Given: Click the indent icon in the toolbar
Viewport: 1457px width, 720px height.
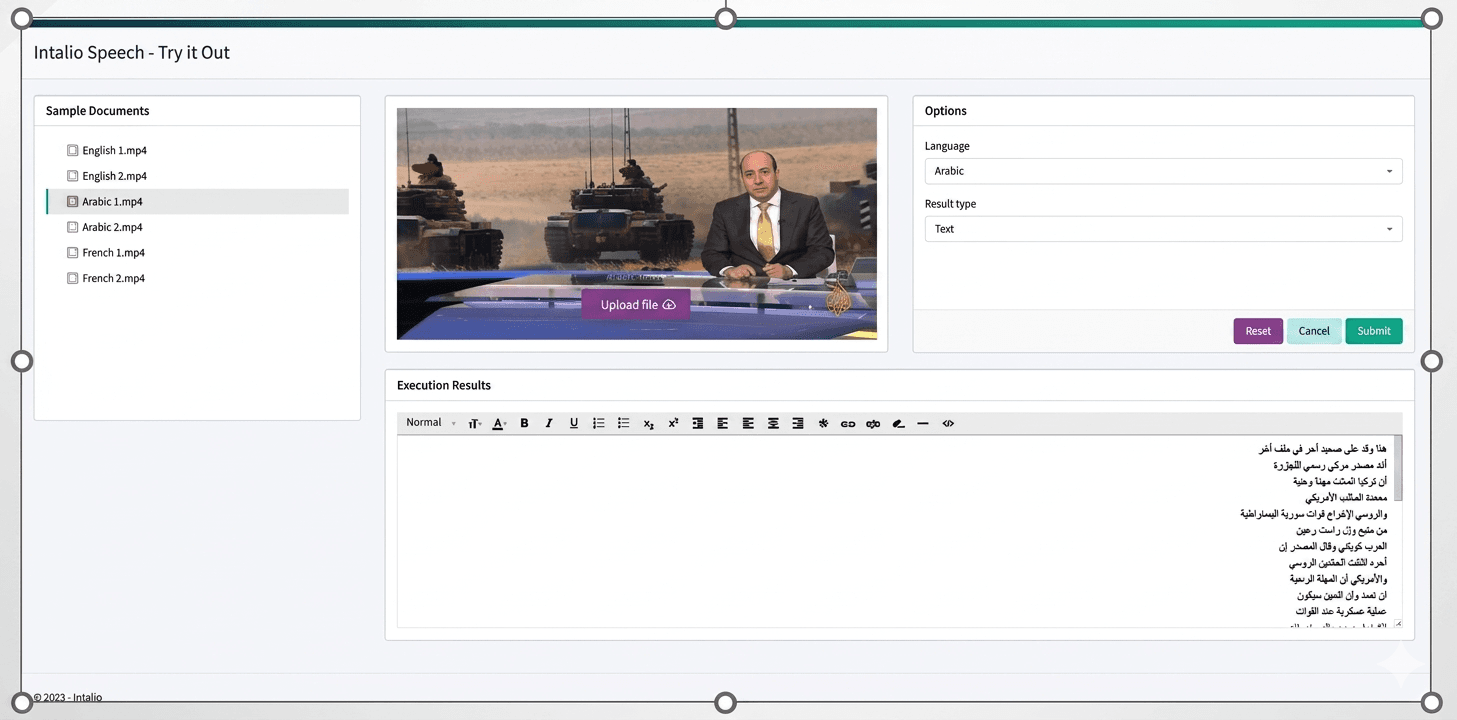Looking at the screenshot, I should tap(698, 423).
